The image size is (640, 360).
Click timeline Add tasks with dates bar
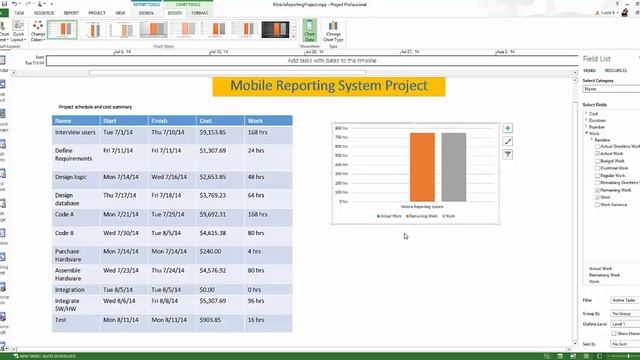(x=312, y=60)
